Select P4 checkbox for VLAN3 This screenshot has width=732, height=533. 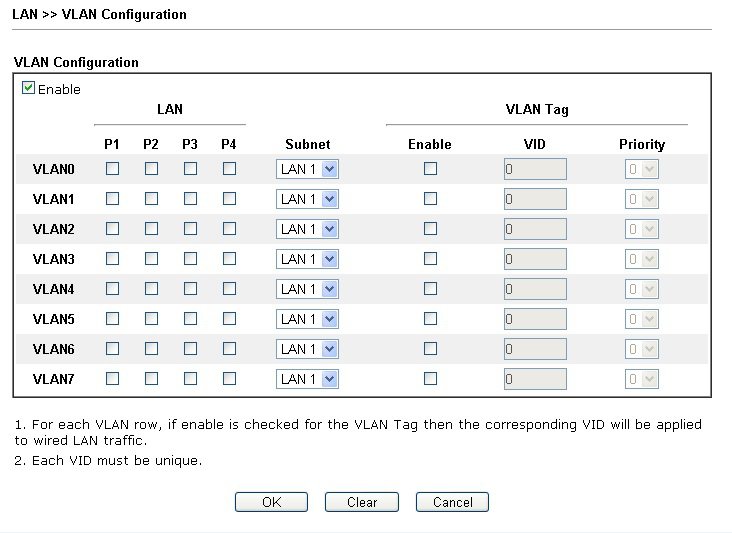click(229, 259)
